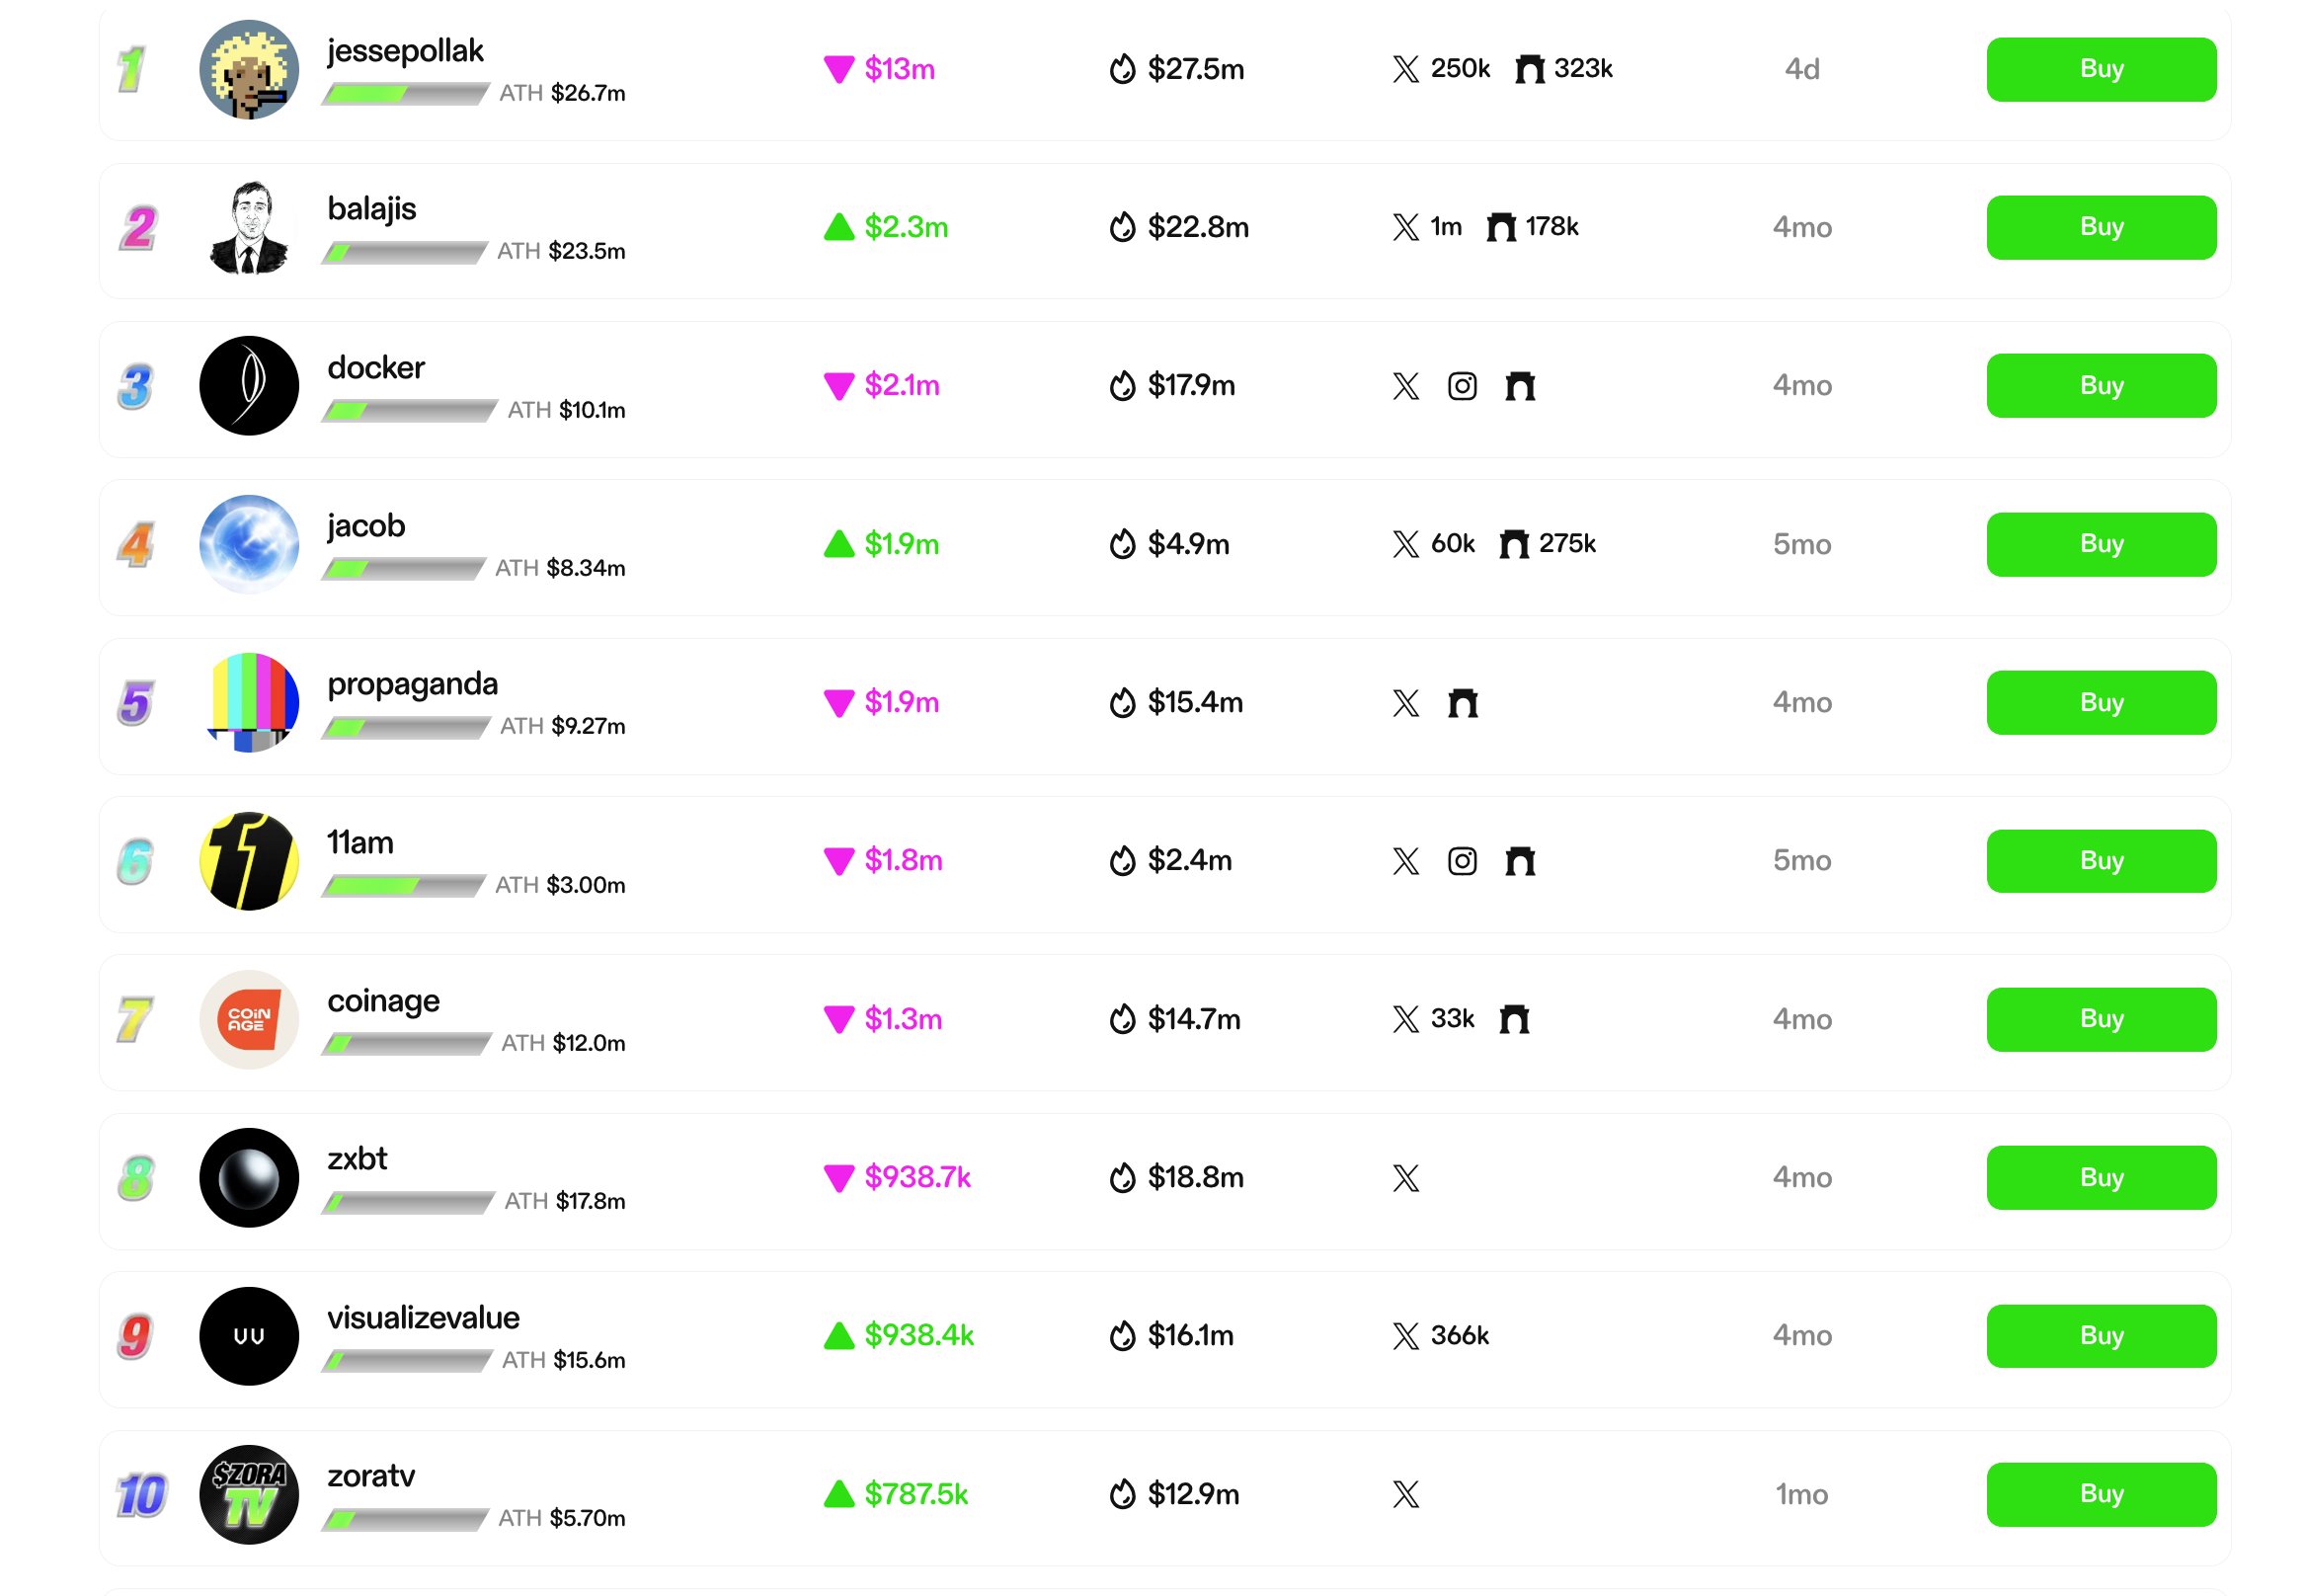Click Buy button for docker
Screen dimensions: 2307x1596
pos(2100,386)
